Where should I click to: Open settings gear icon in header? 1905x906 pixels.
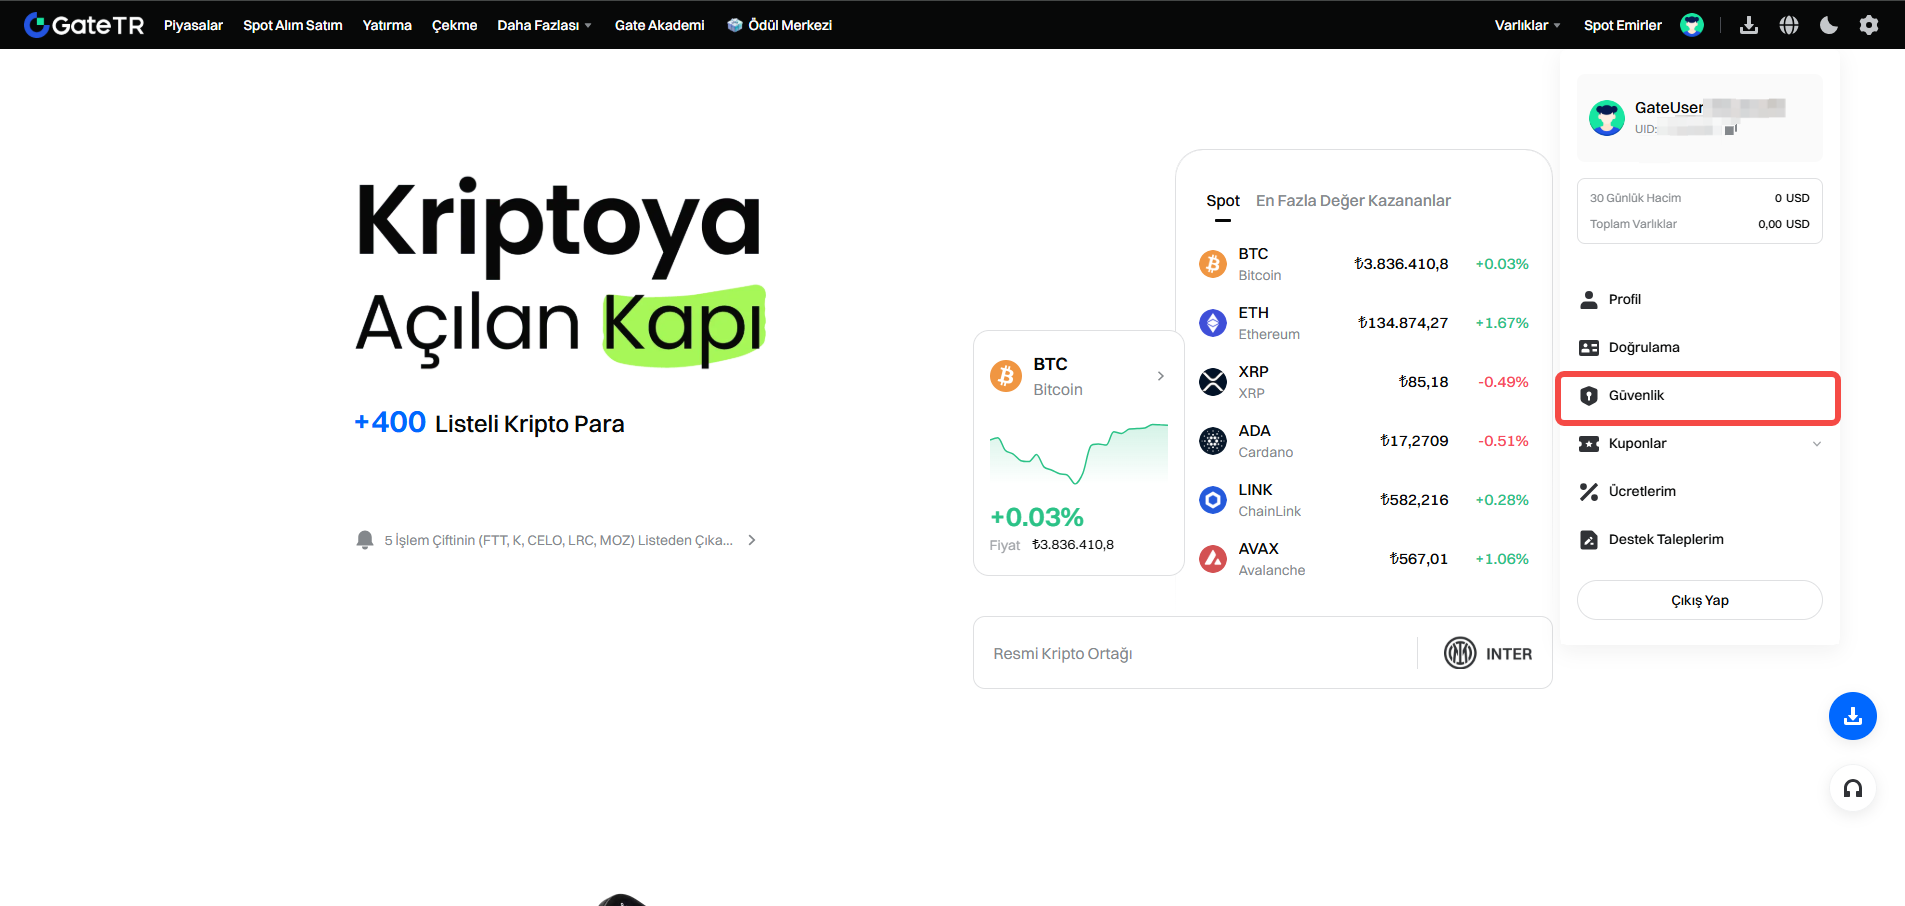click(x=1868, y=25)
